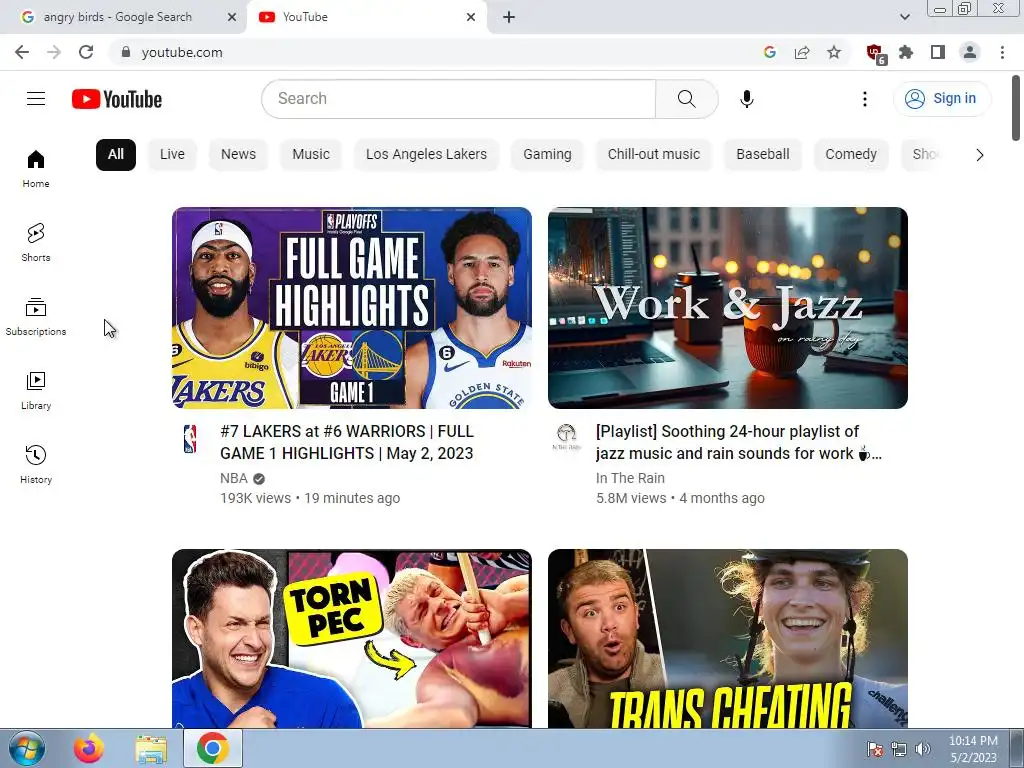Show more category chips with the right arrow
Image resolution: width=1024 pixels, height=768 pixels.
tap(979, 155)
